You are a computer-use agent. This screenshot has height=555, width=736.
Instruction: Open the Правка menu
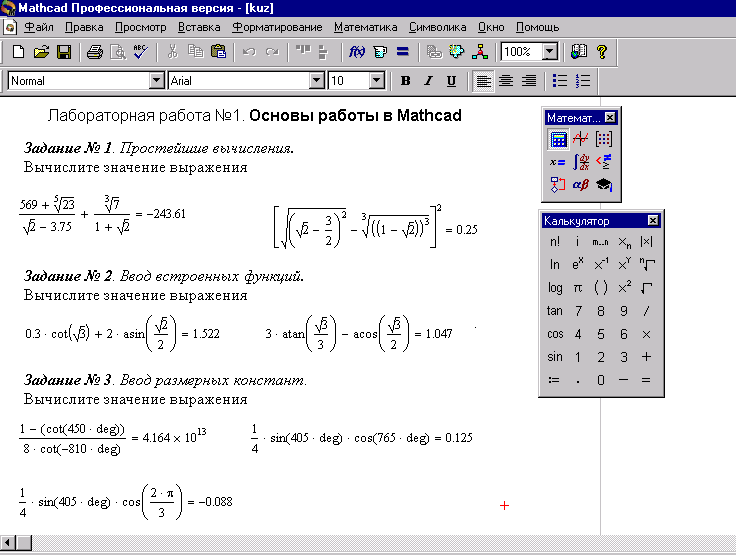[84, 27]
